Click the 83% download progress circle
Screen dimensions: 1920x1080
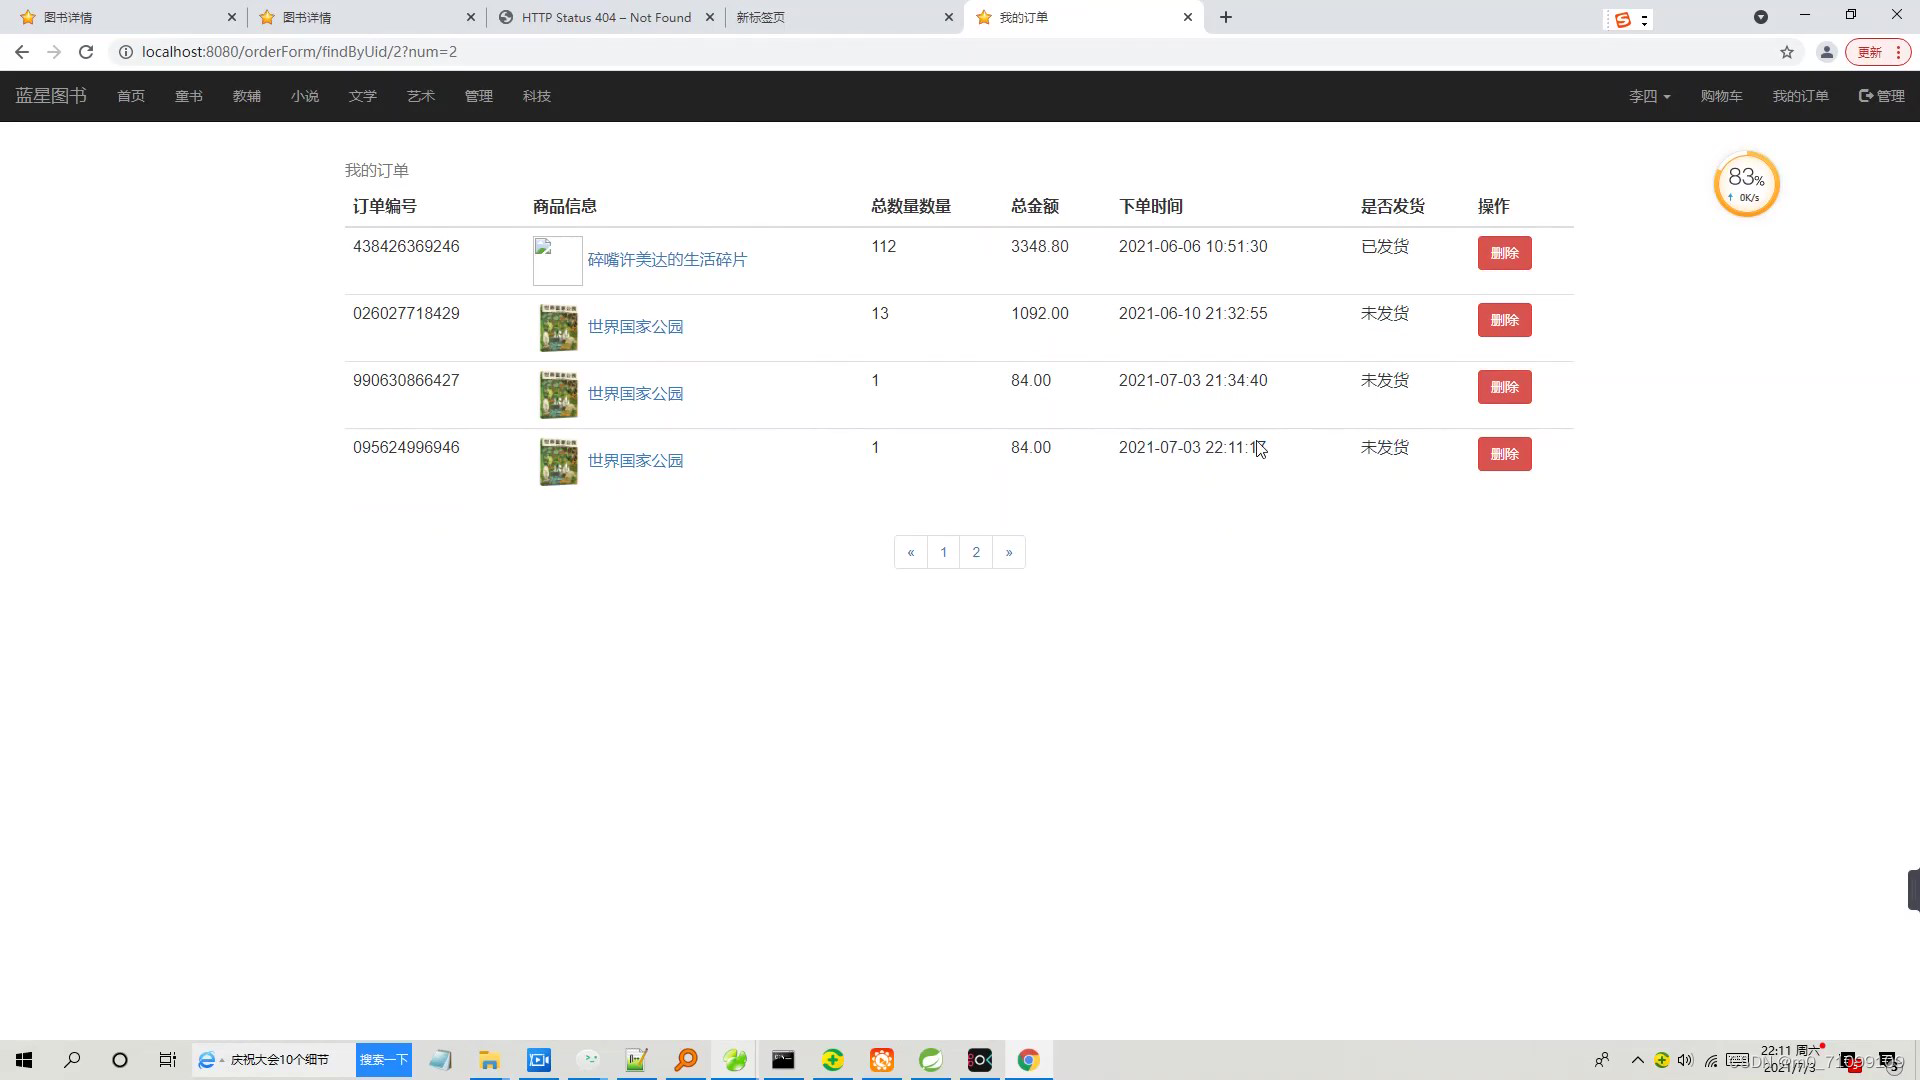click(1746, 183)
